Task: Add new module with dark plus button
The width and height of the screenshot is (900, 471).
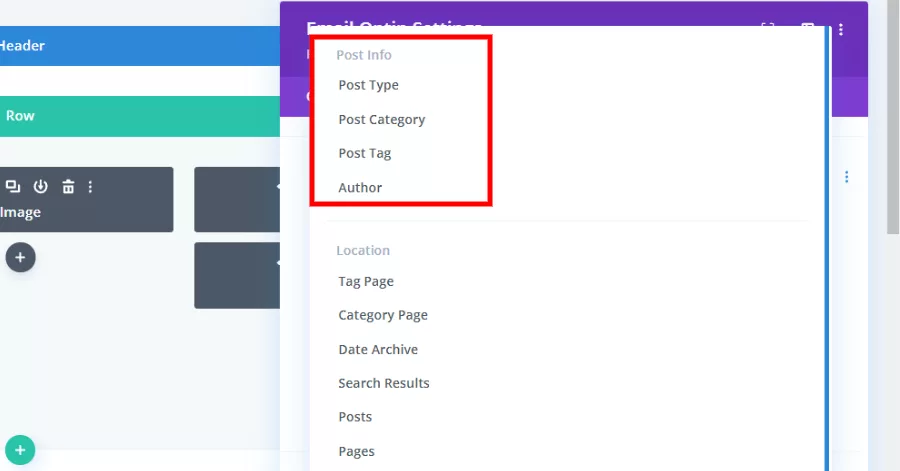Action: tap(21, 257)
